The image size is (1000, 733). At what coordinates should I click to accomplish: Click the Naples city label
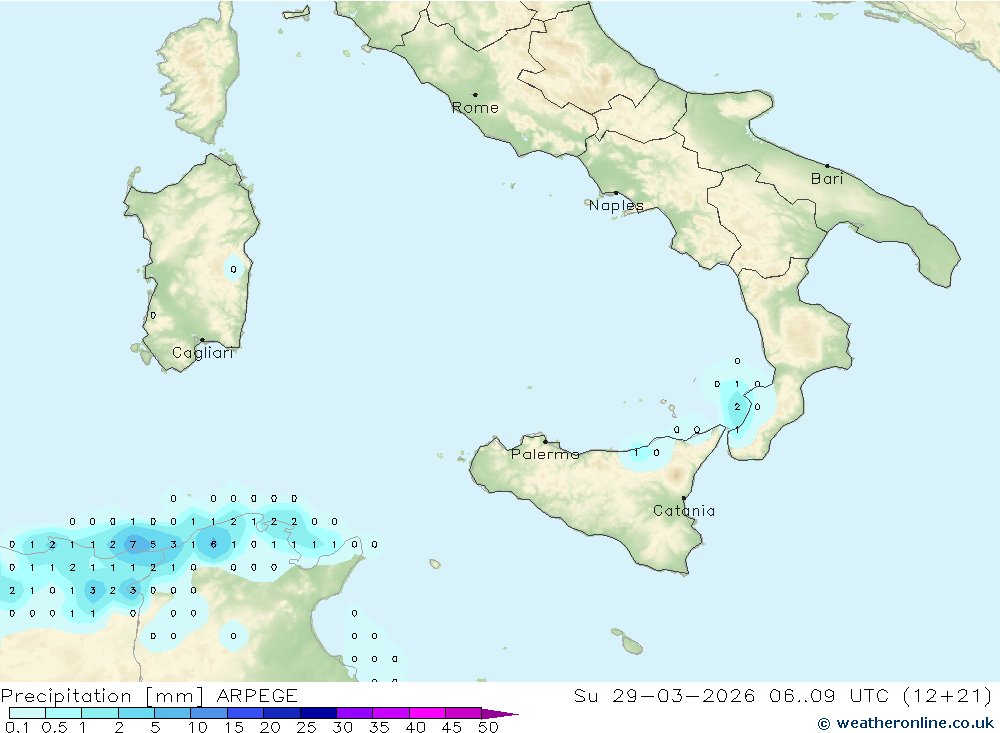click(x=616, y=205)
